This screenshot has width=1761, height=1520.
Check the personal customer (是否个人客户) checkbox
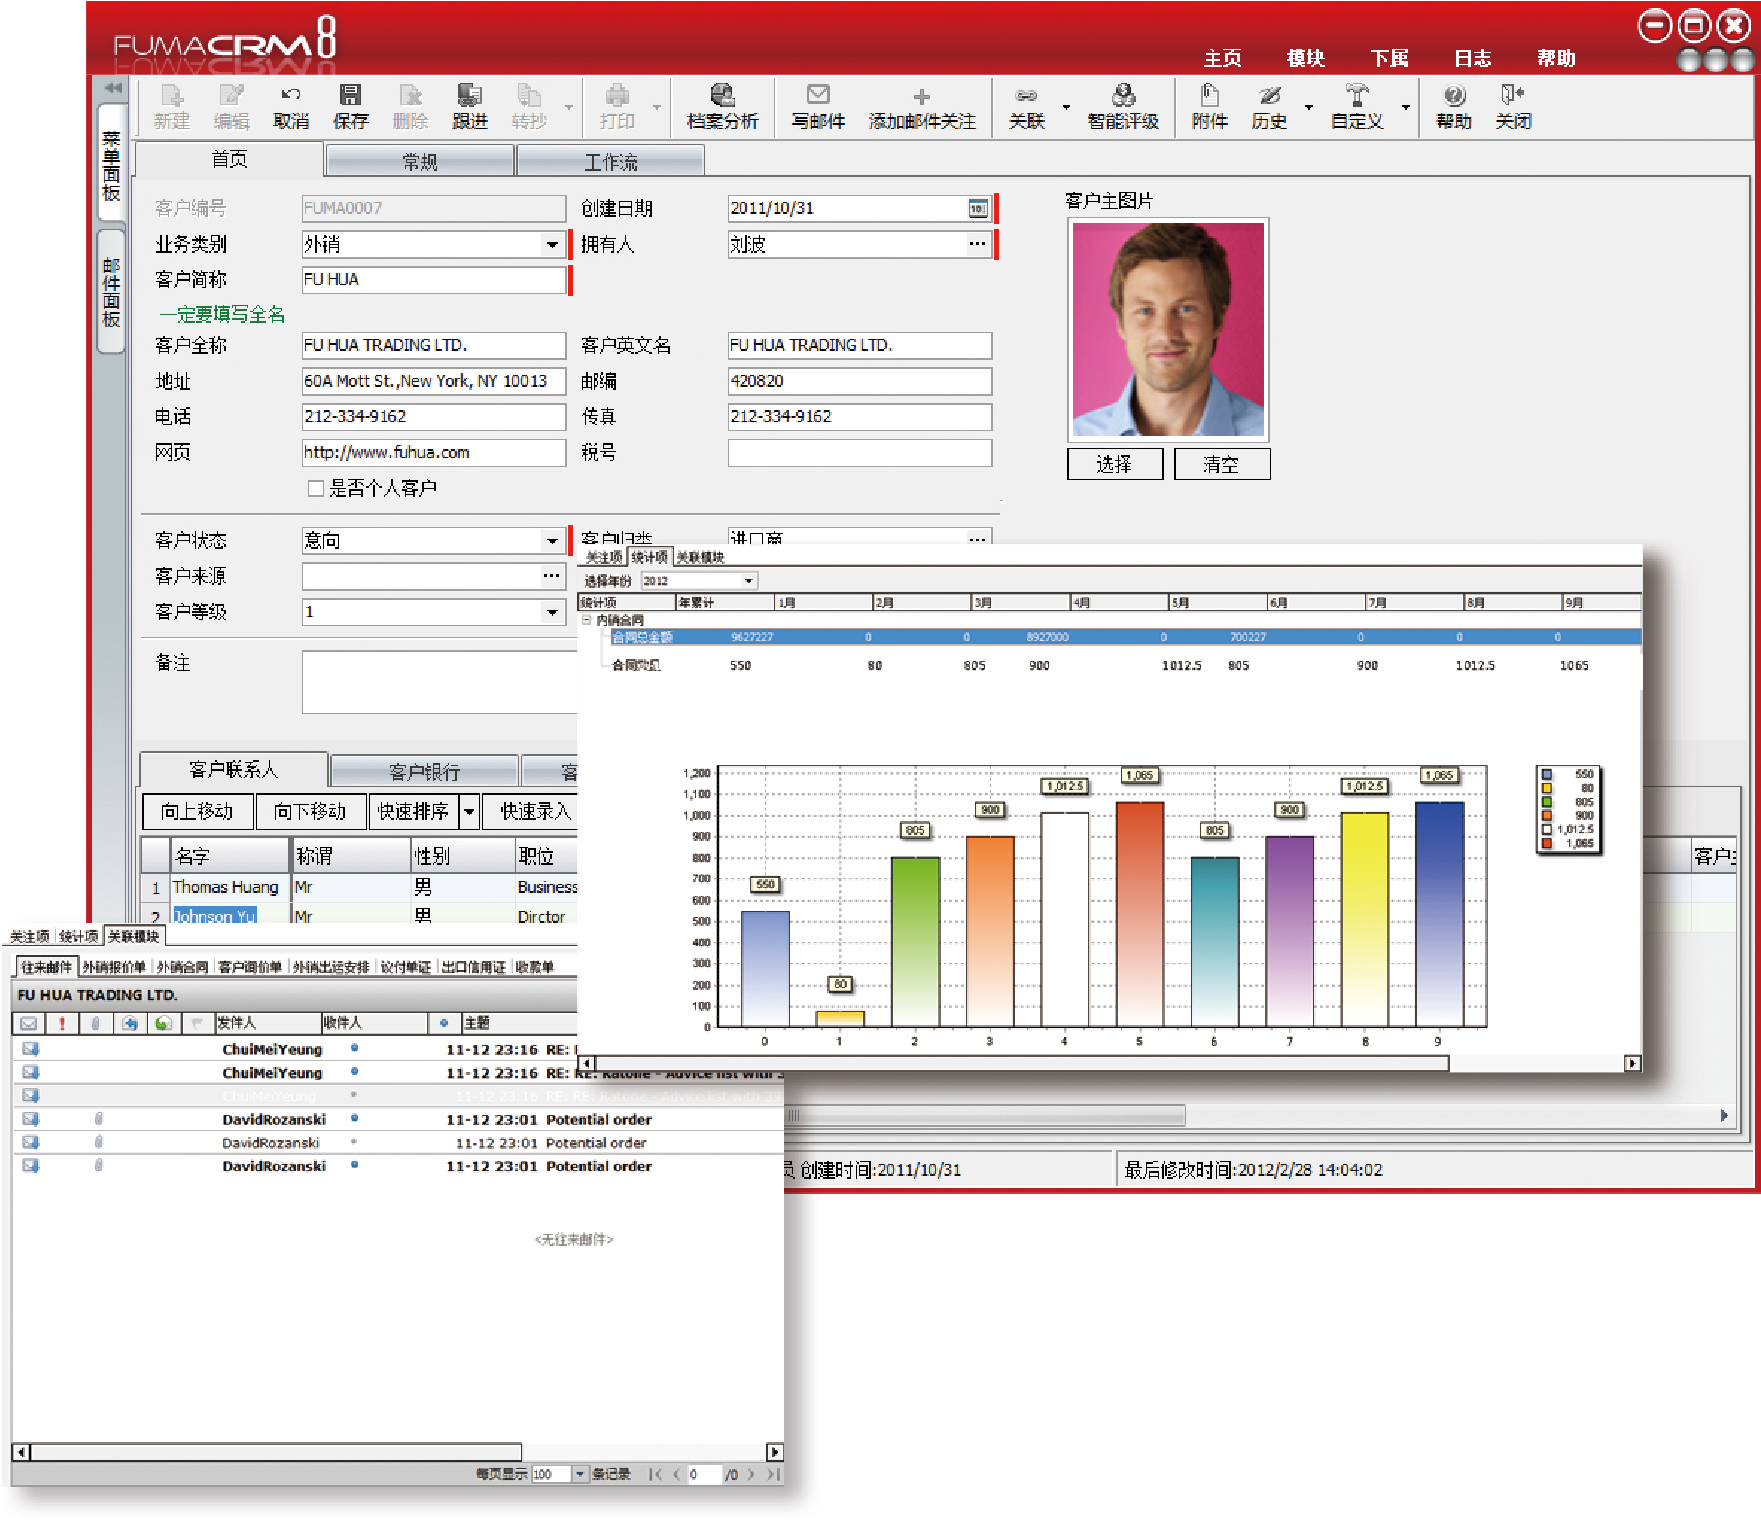(x=316, y=488)
